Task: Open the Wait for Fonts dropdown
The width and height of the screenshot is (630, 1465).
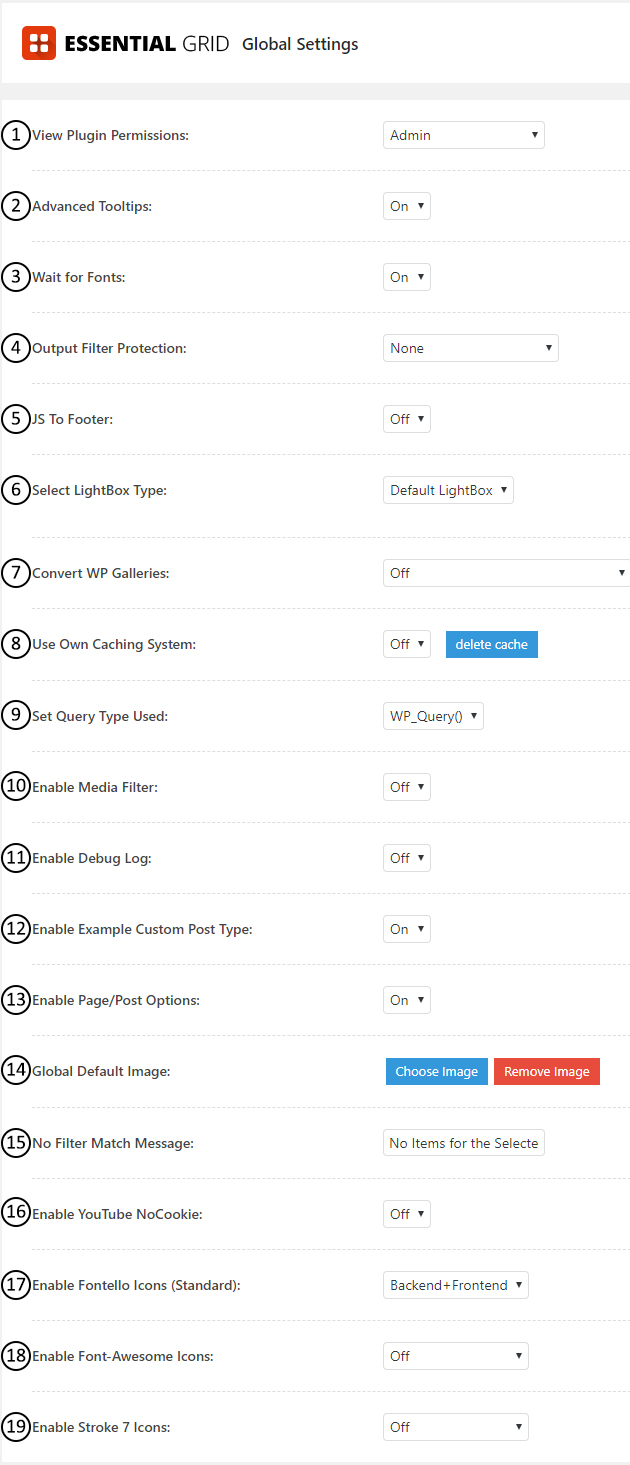Action: [x=406, y=276]
